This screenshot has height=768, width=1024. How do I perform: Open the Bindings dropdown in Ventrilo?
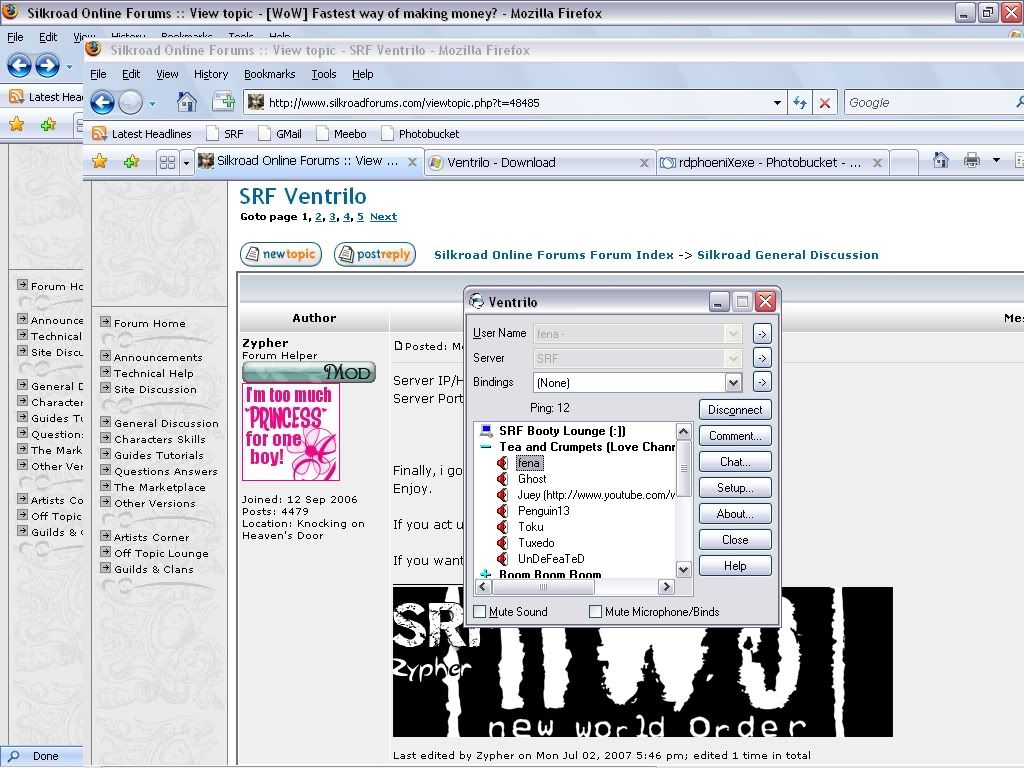click(x=733, y=383)
